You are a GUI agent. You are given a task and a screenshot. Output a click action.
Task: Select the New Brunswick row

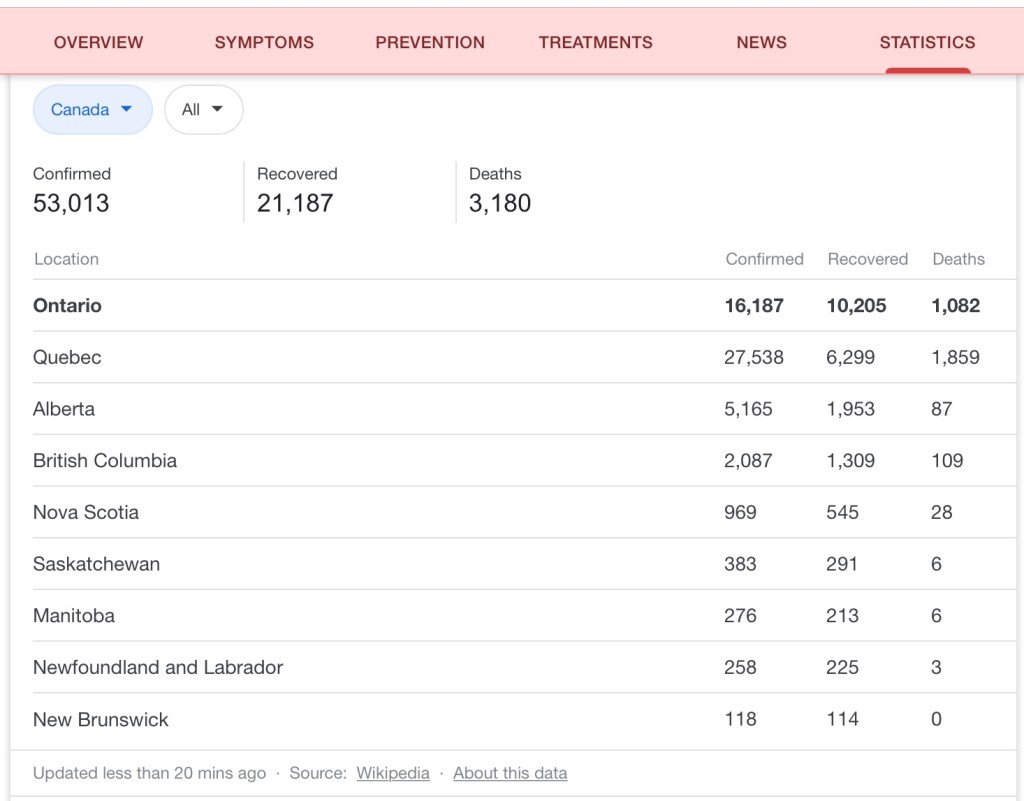[x=101, y=720]
